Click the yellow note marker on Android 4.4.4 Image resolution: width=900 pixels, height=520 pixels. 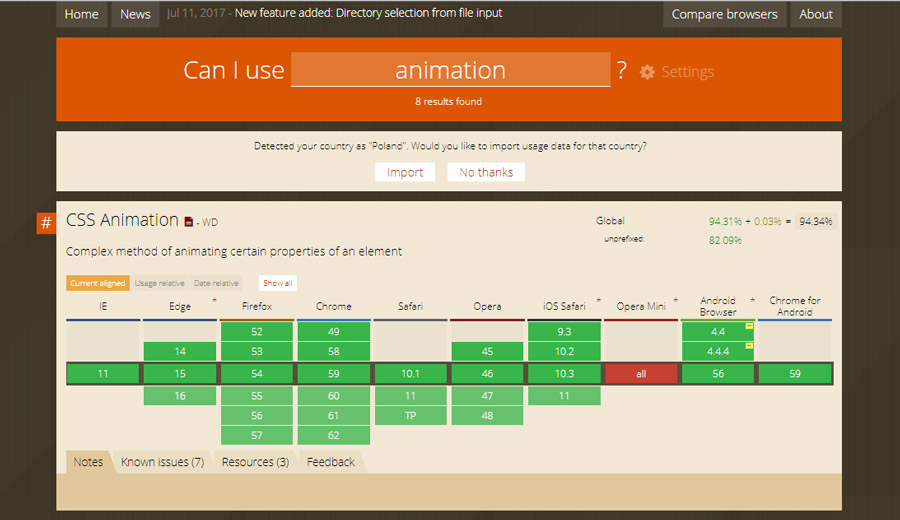(748, 346)
